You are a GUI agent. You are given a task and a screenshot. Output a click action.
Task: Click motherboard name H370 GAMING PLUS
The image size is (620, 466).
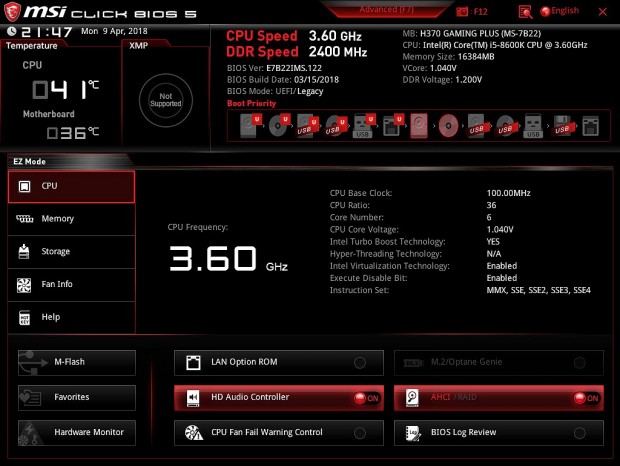[480, 33]
